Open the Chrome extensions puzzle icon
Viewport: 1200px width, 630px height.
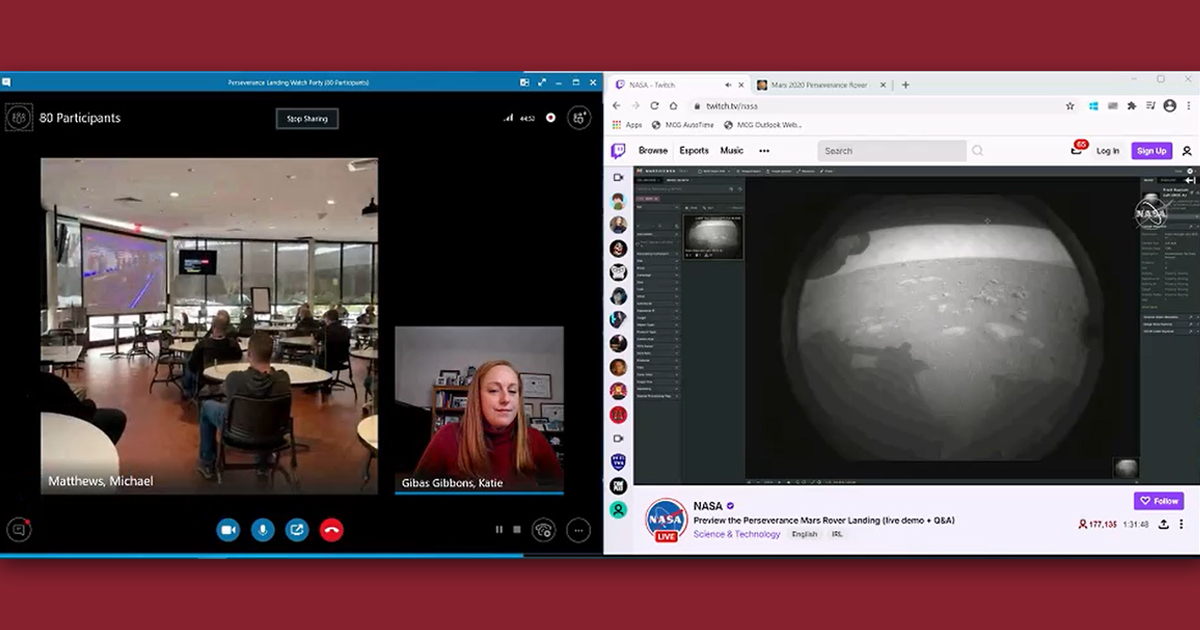(1132, 105)
